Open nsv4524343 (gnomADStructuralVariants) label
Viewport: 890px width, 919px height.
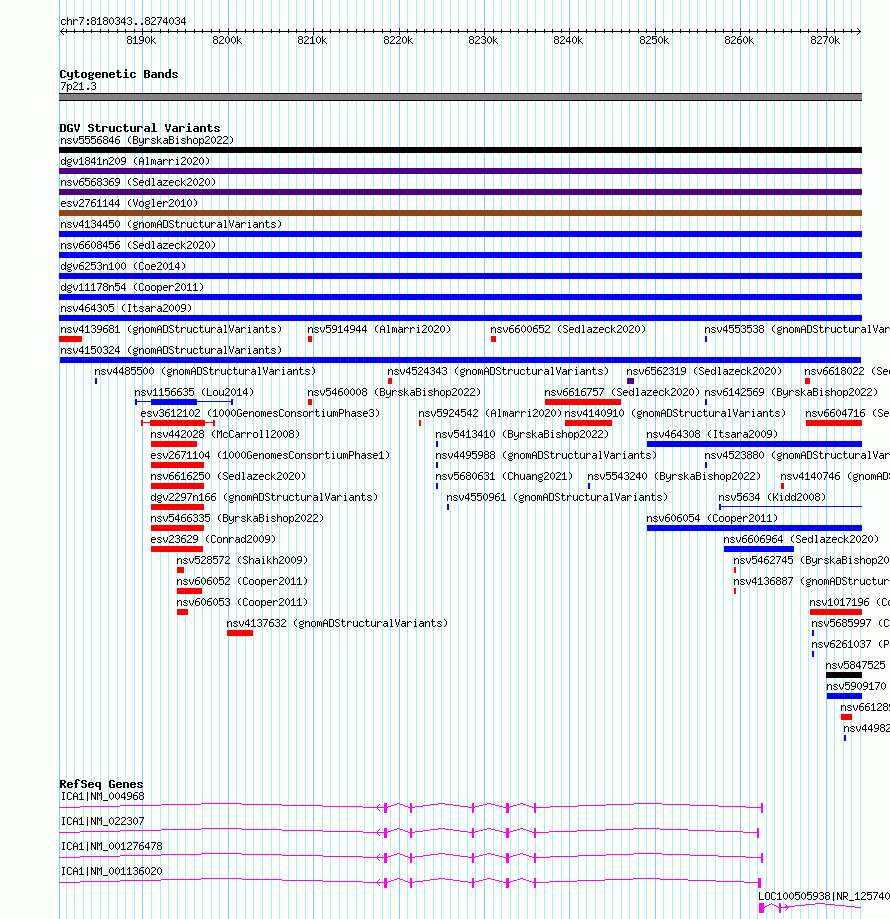(498, 372)
